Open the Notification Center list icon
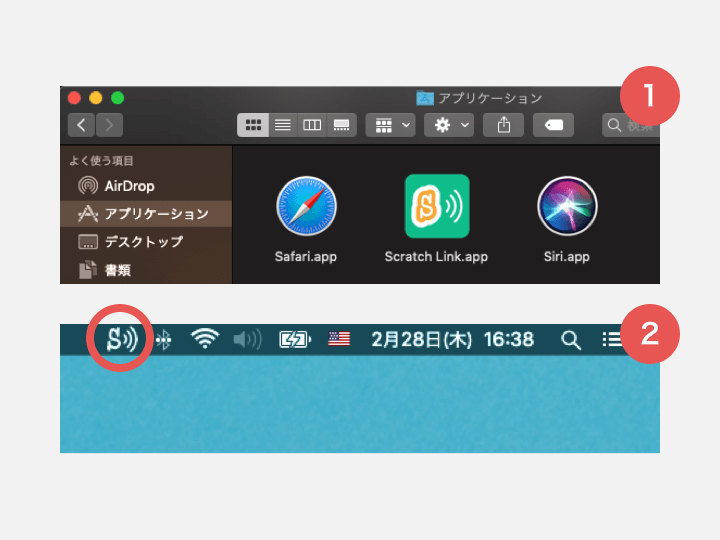The image size is (720, 540). click(612, 339)
